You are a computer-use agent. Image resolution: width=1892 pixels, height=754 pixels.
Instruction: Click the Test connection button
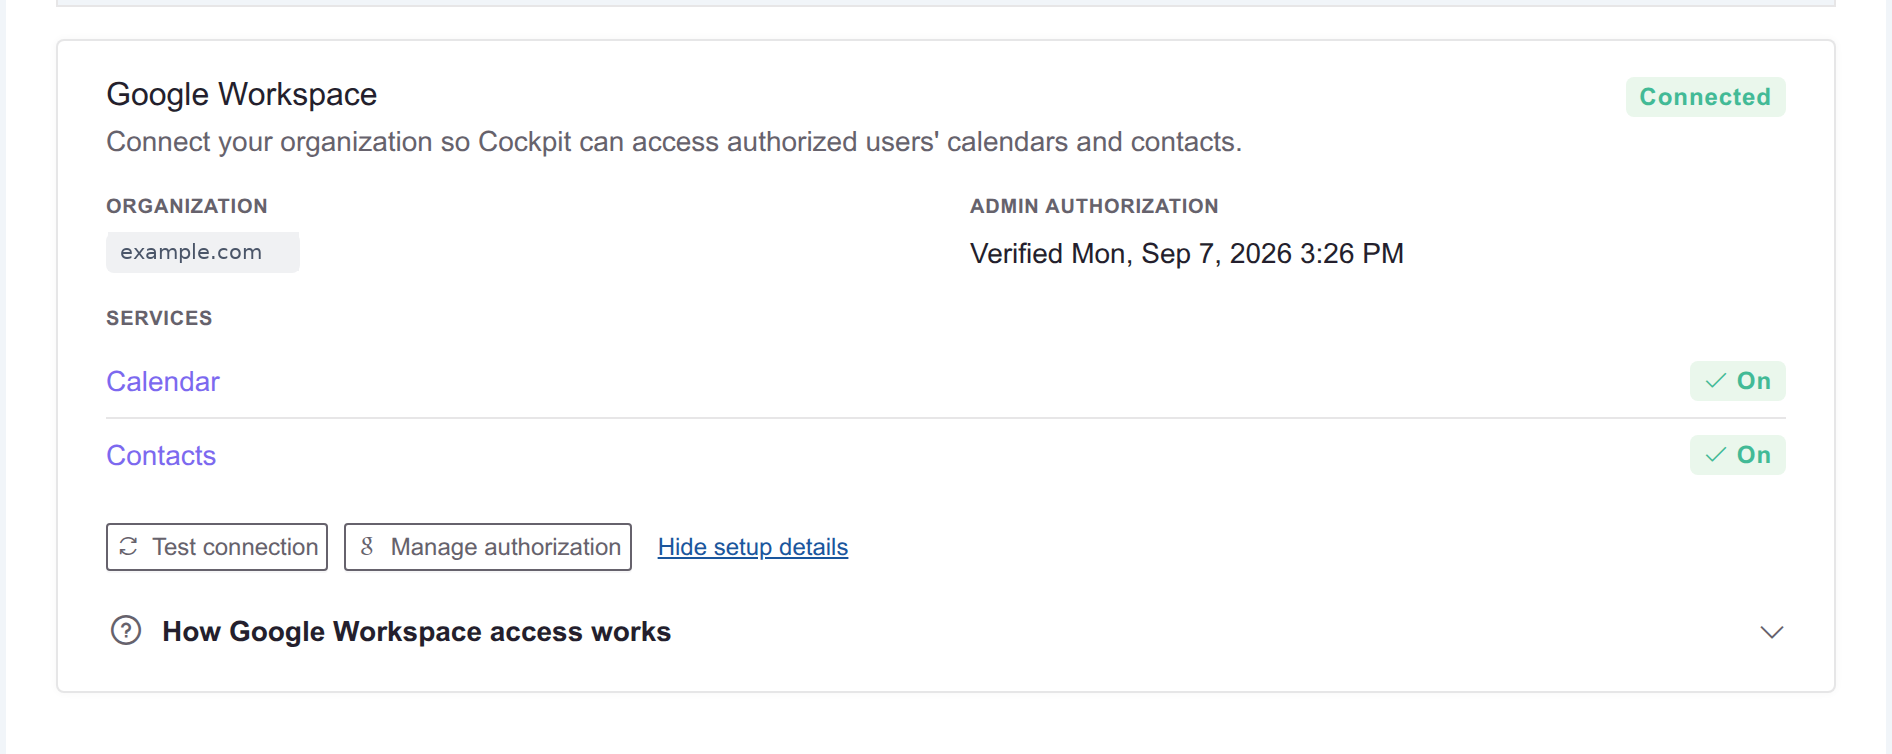[x=217, y=547]
